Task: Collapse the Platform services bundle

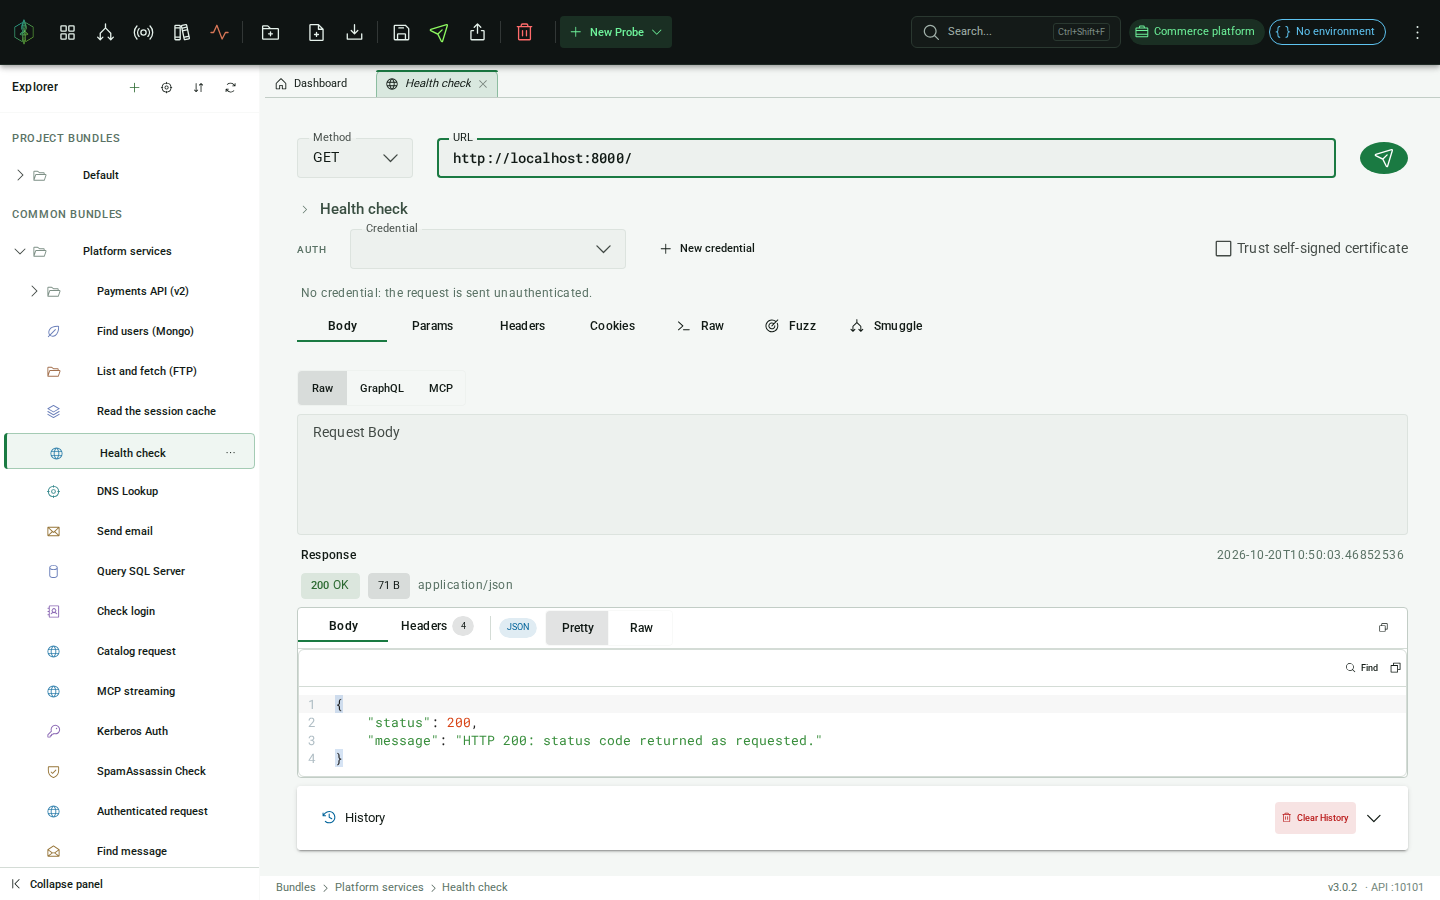Action: tap(20, 251)
